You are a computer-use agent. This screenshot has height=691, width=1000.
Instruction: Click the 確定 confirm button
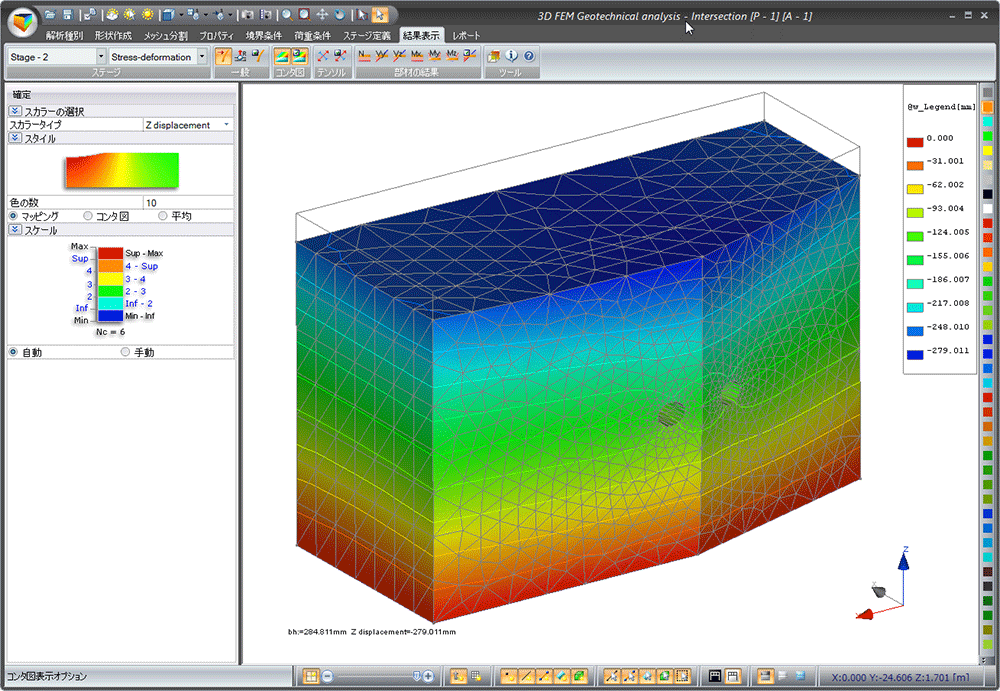point(22,95)
